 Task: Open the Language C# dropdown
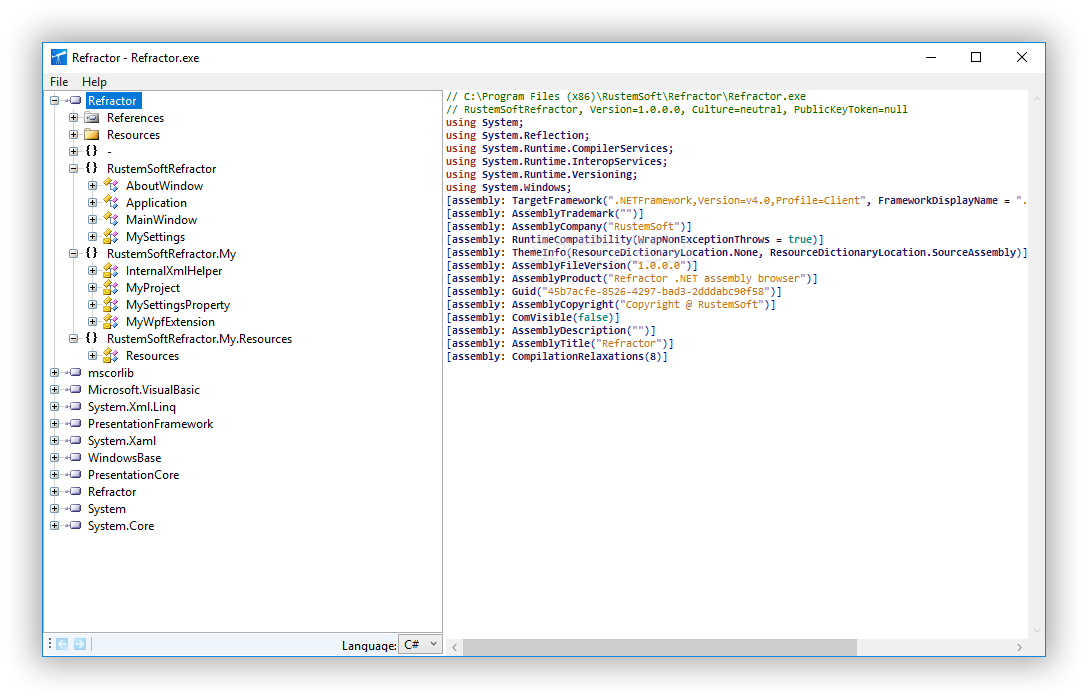(420, 644)
